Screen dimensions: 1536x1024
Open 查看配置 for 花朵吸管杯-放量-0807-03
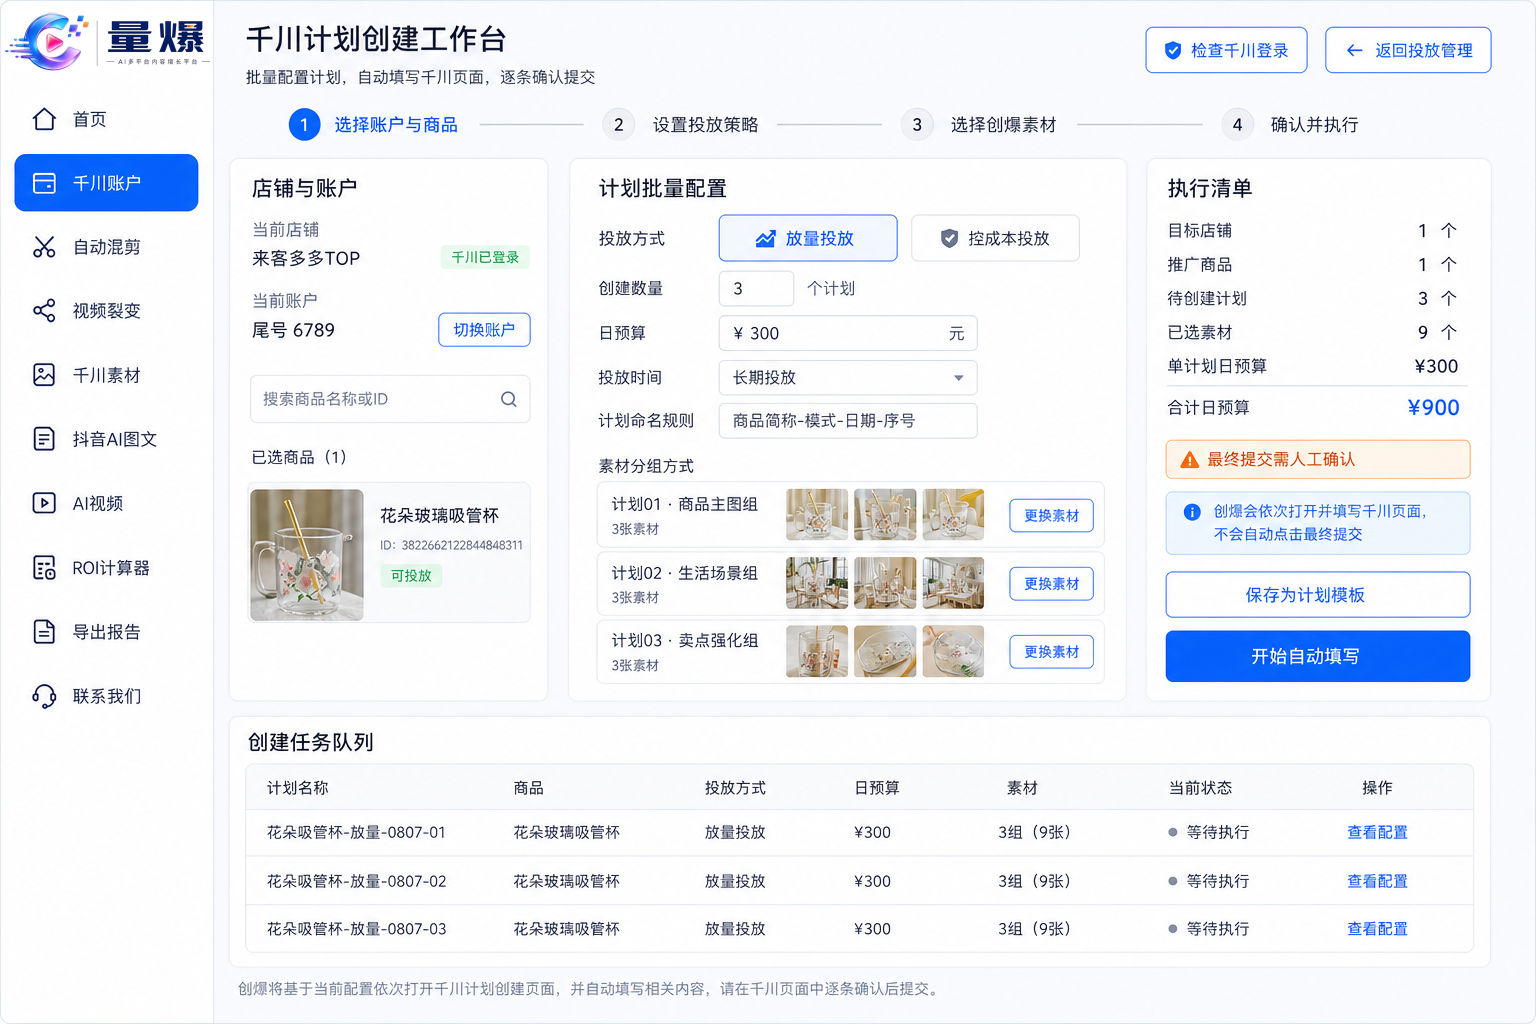[x=1377, y=929]
